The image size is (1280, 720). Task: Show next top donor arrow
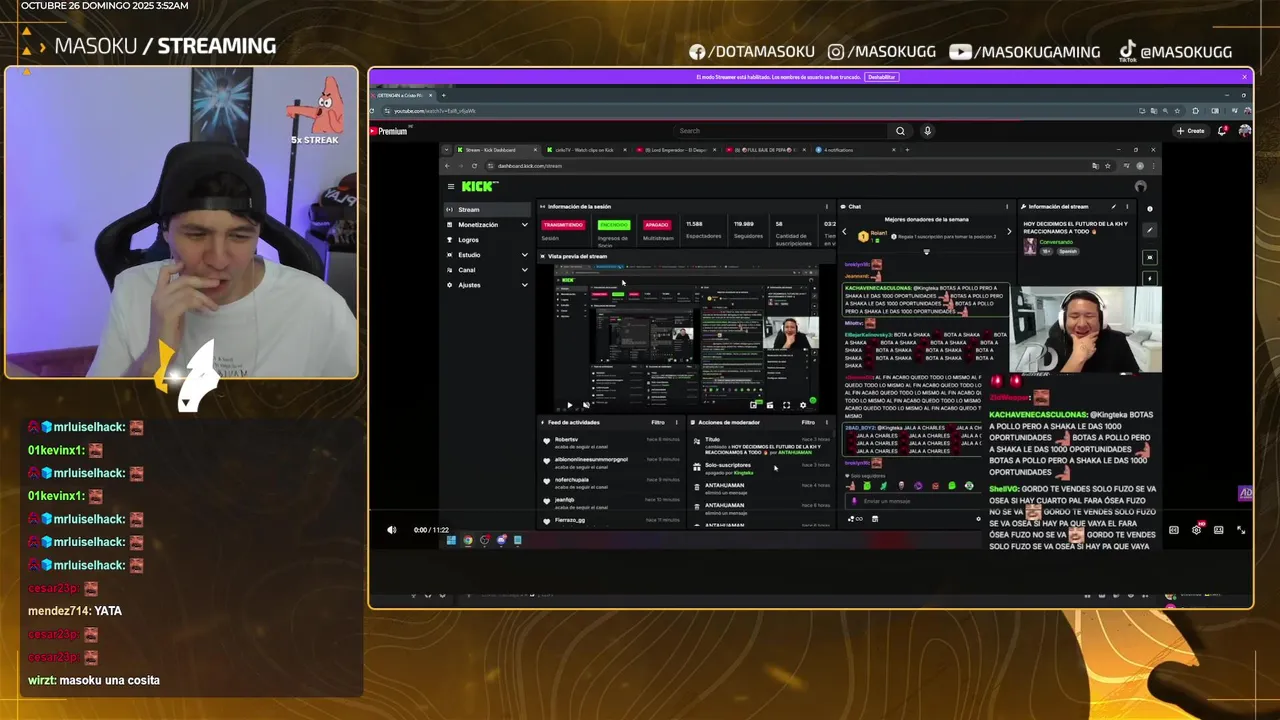[x=1008, y=231]
